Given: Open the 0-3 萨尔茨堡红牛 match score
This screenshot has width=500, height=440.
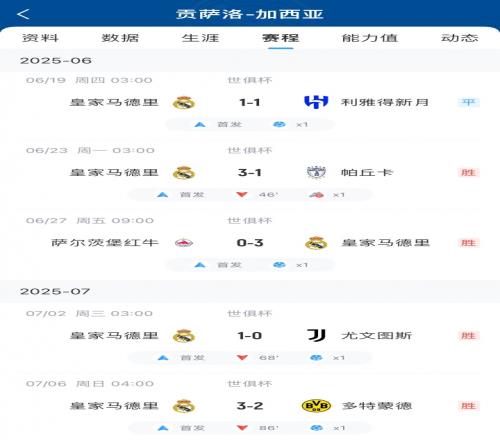Looking at the screenshot, I should (250, 243).
